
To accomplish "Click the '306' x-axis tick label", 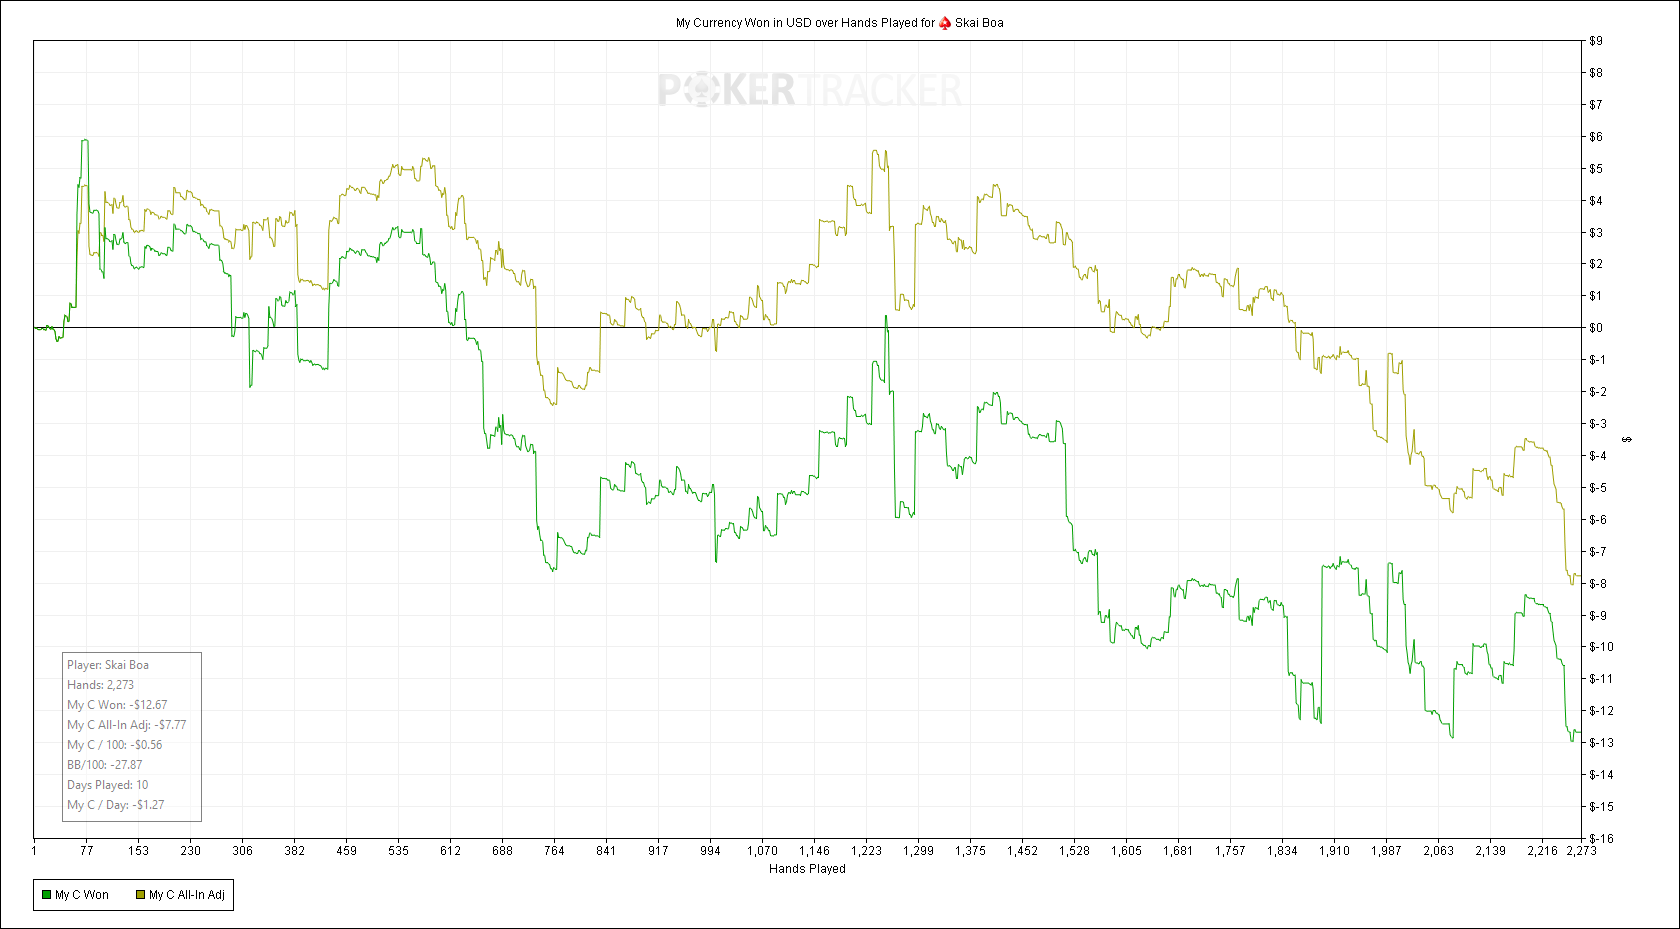I will (x=242, y=851).
